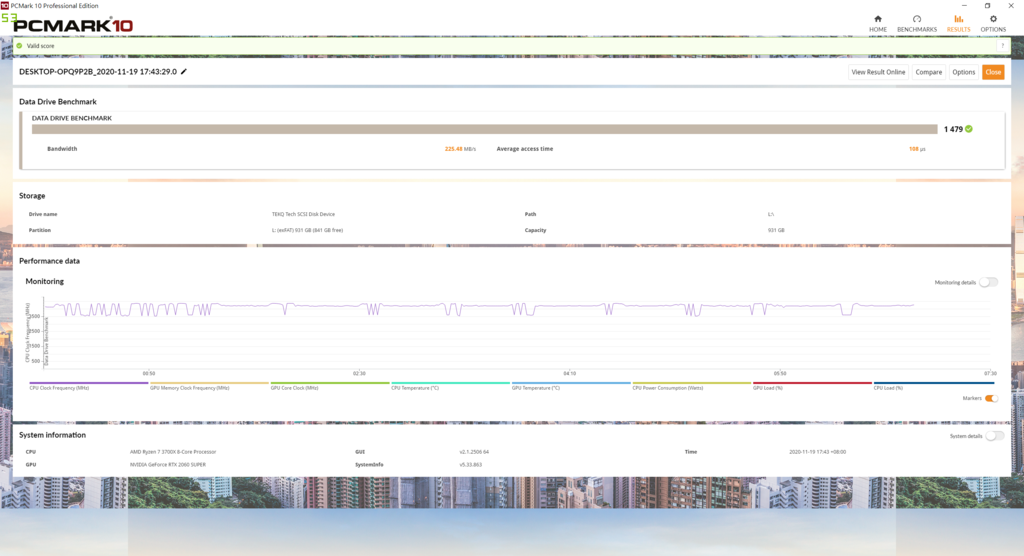The image size is (1024, 556).
Task: Click View Result Online button
Action: pyautogui.click(x=878, y=72)
